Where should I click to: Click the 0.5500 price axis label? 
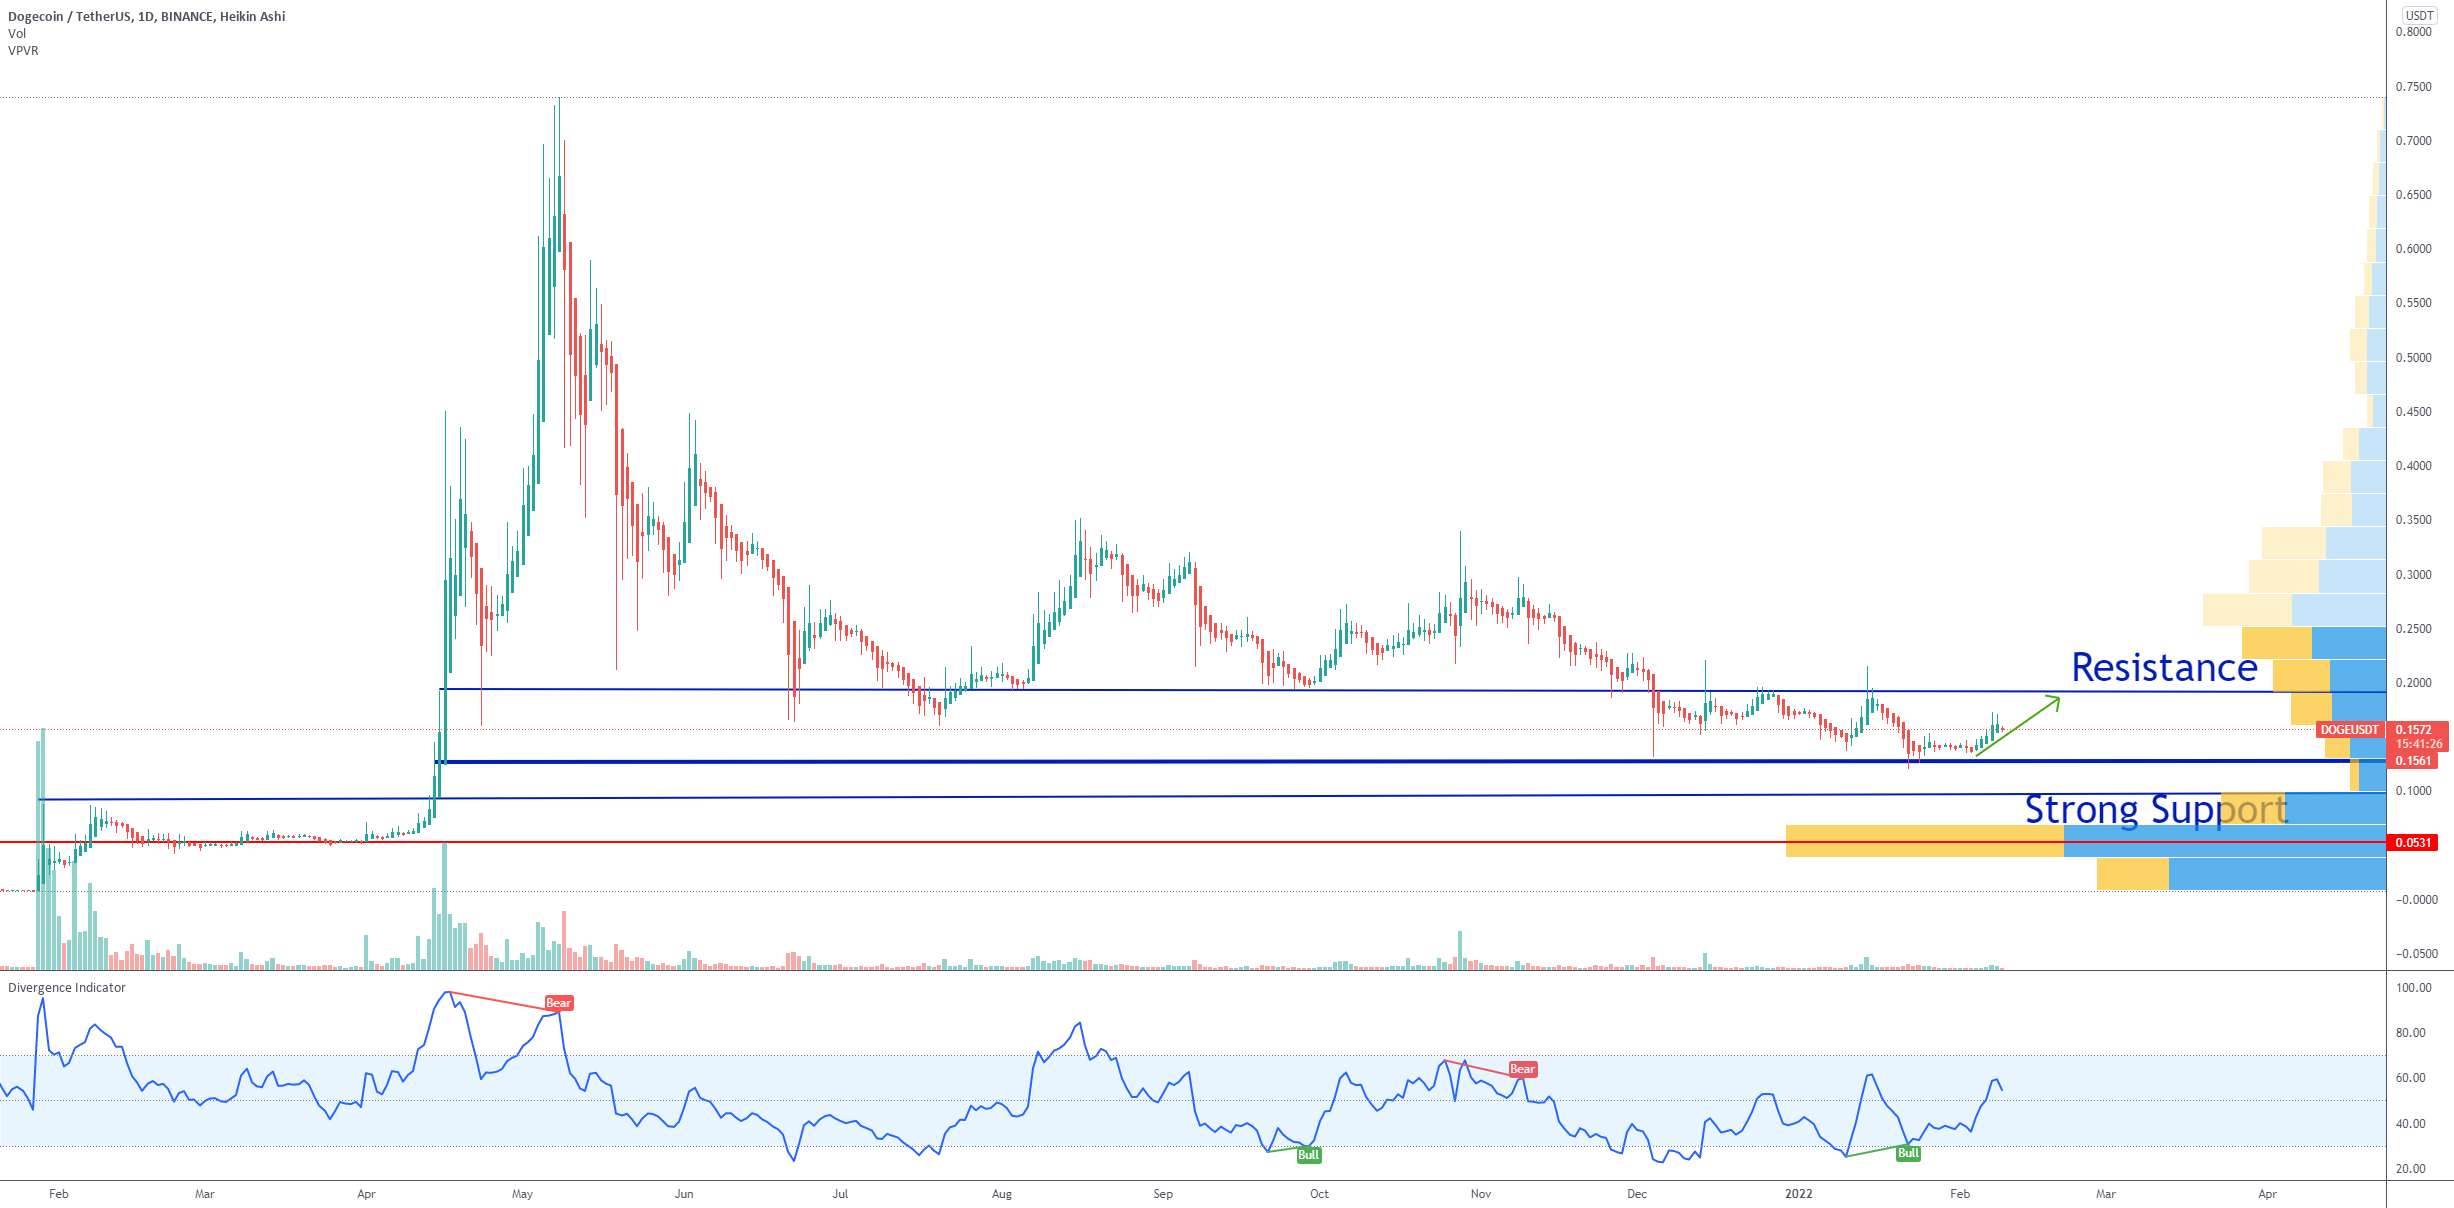pyautogui.click(x=2414, y=303)
